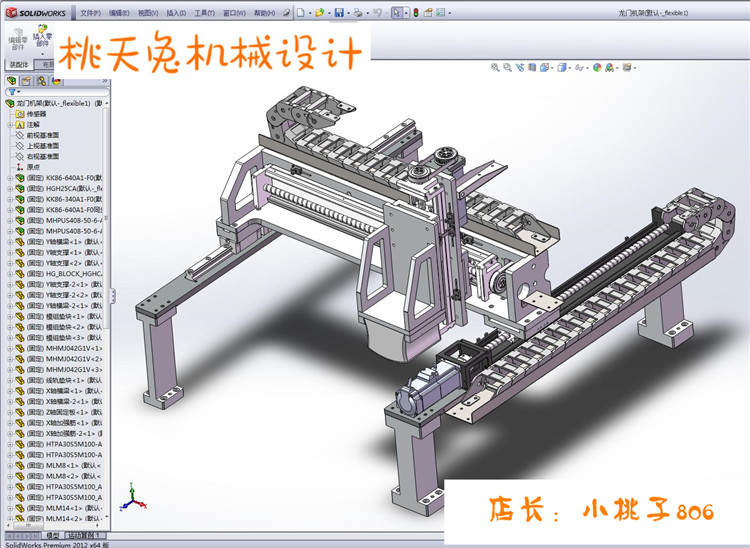Open the 文件(F) menu
750x548 pixels.
pos(90,13)
